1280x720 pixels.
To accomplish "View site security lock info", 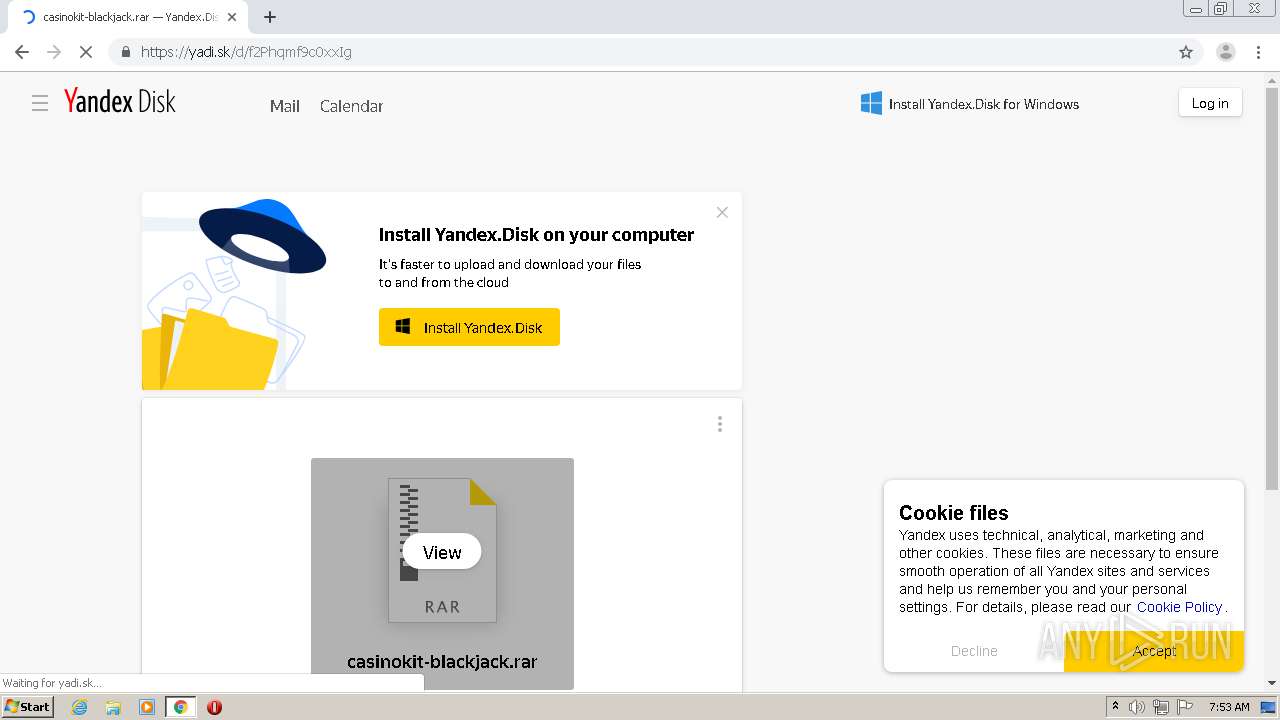I will tap(125, 52).
